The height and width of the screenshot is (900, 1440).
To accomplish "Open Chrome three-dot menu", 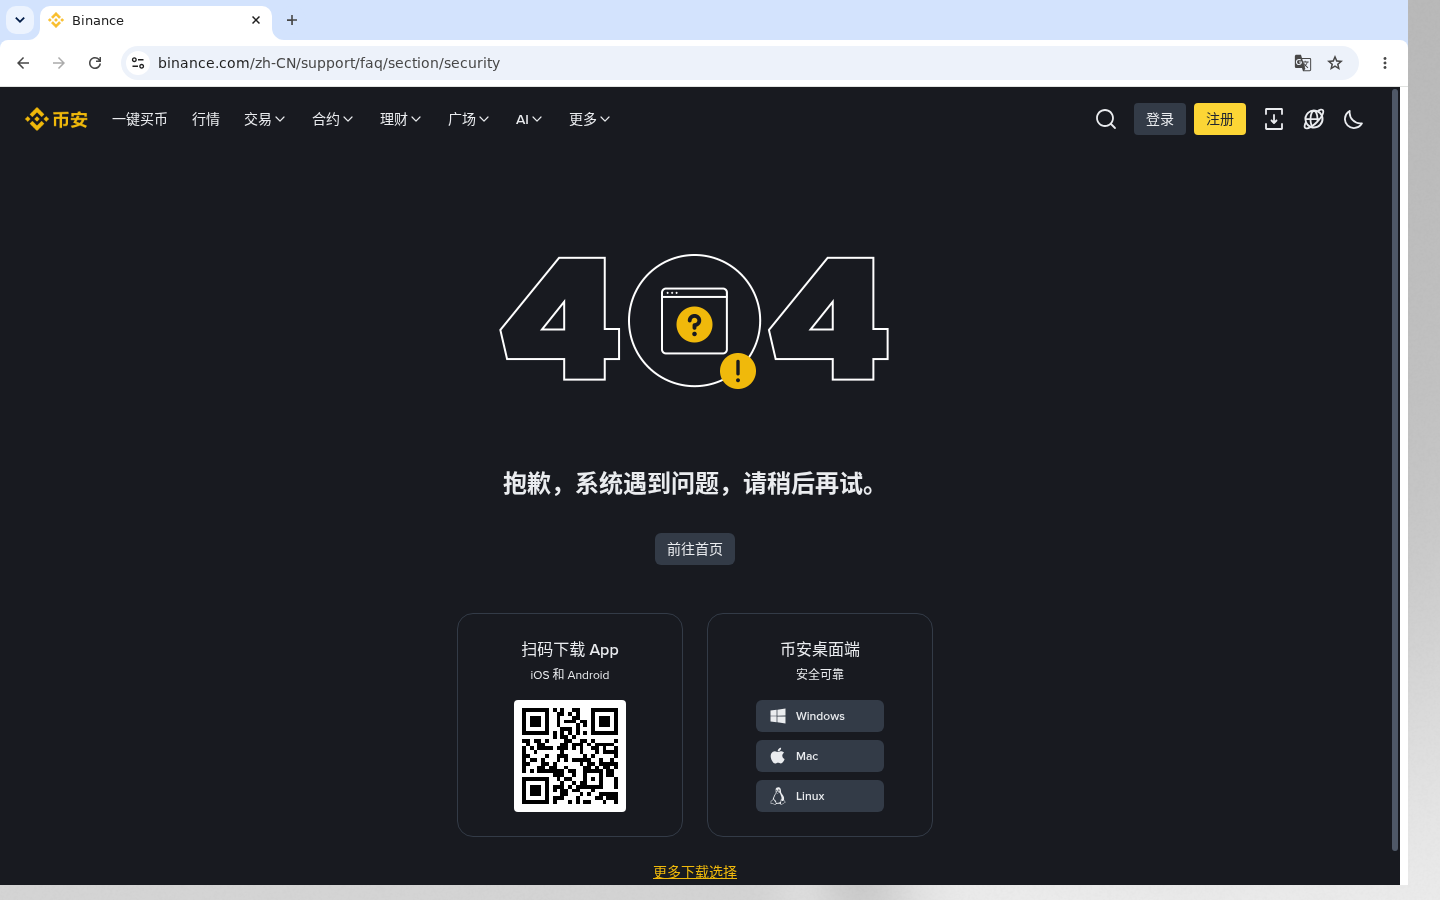I will pyautogui.click(x=1385, y=63).
